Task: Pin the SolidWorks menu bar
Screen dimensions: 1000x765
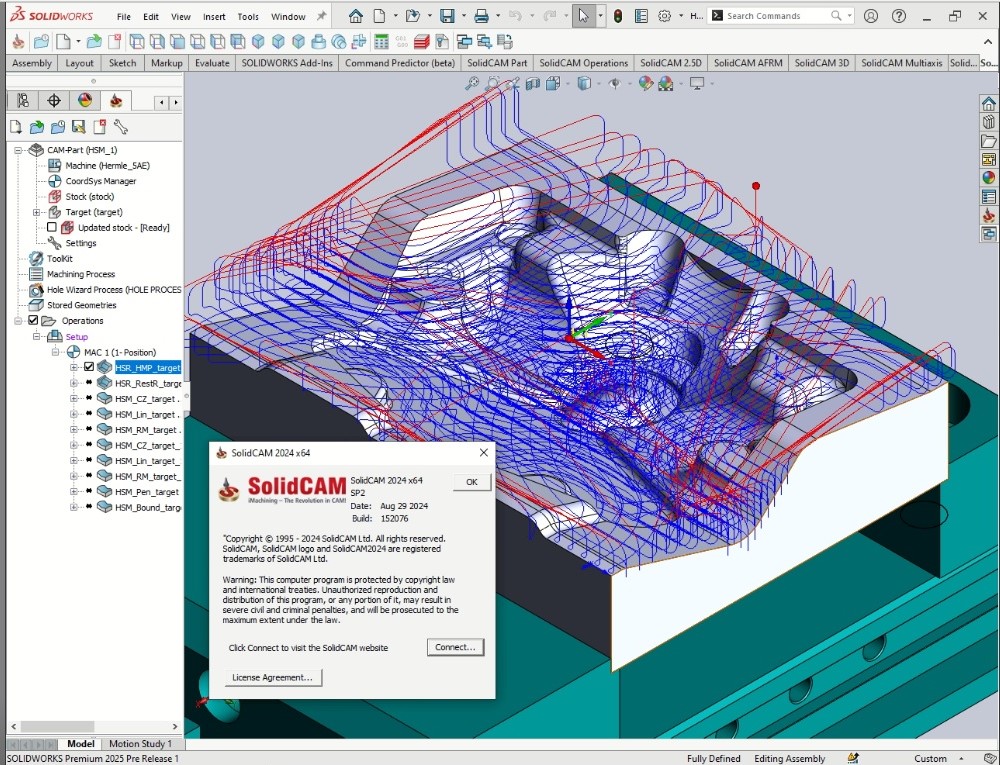Action: [x=321, y=16]
